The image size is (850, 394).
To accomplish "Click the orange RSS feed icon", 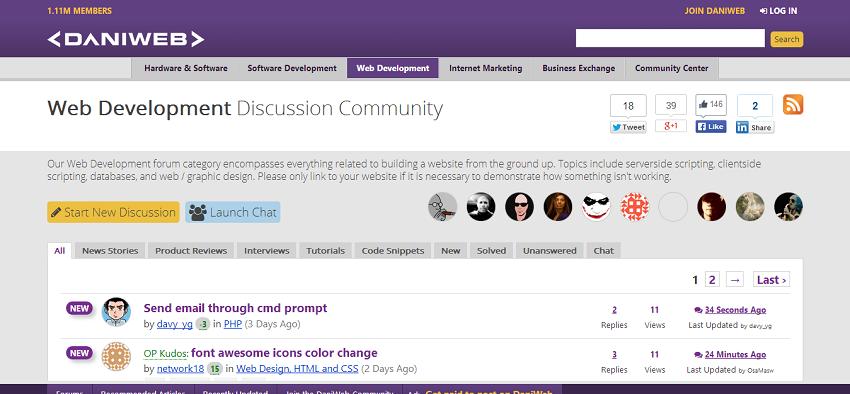I will point(793,105).
